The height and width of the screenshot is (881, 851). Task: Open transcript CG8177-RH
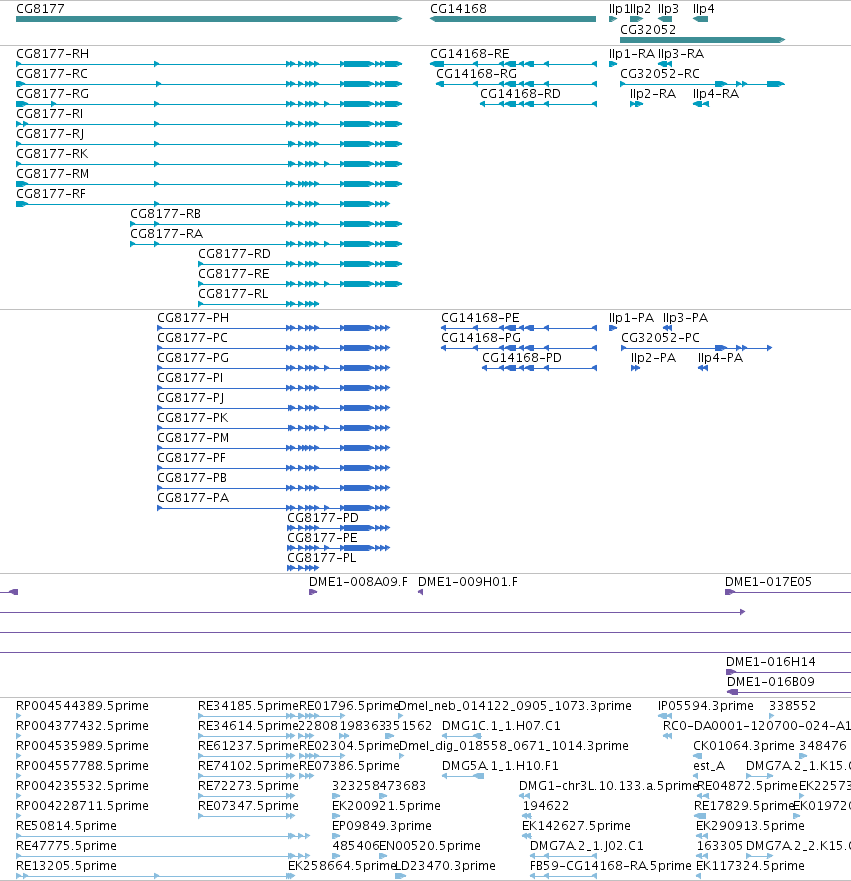52,54
